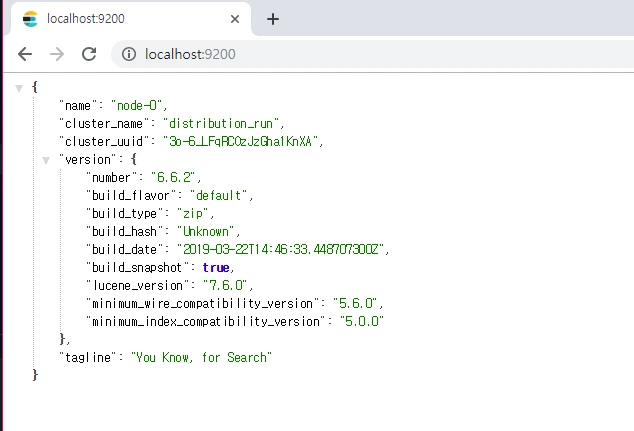Click the version number value "6.6.2"

[173, 177]
